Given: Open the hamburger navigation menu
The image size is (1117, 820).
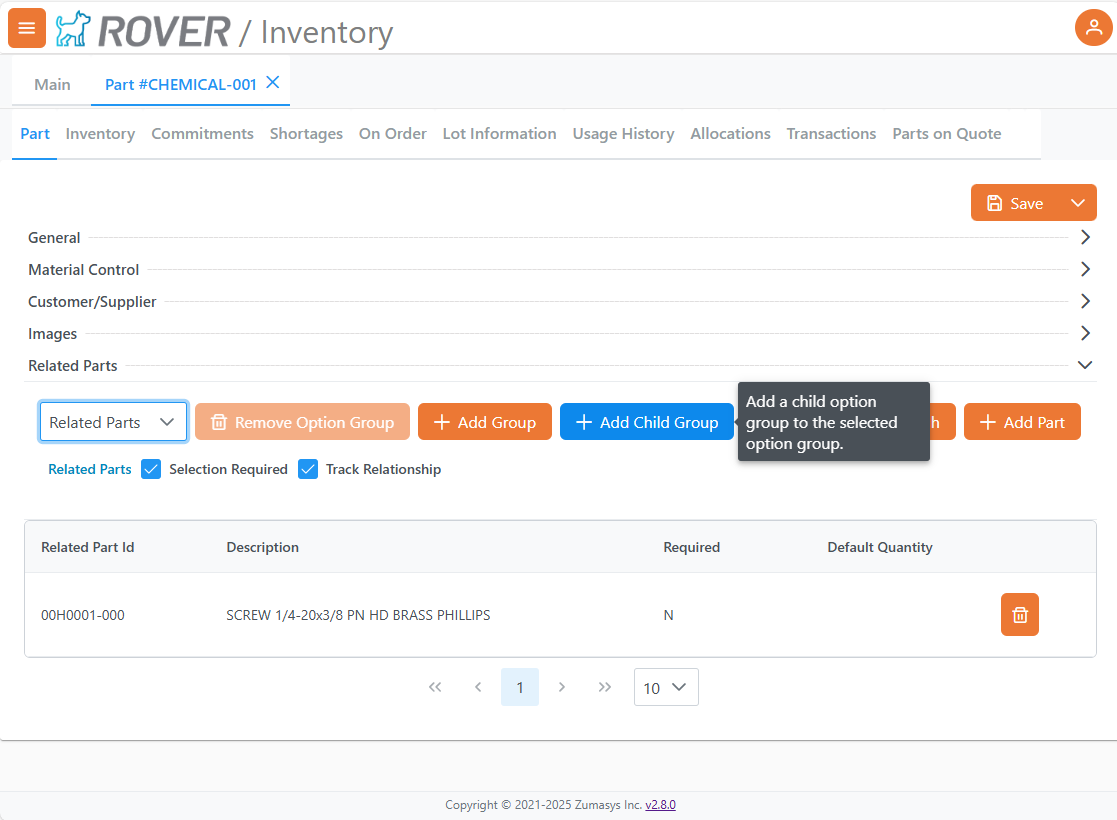Looking at the screenshot, I should coord(27,28).
